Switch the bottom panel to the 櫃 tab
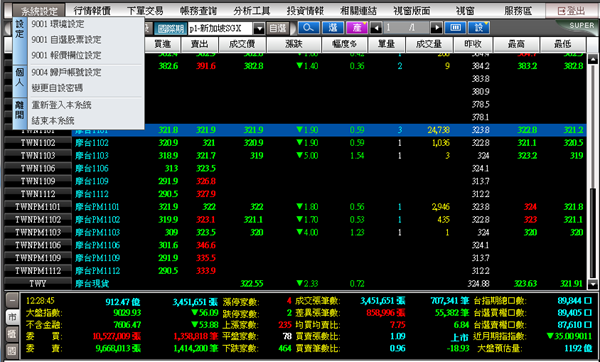600x362 pixels. [x=12, y=334]
